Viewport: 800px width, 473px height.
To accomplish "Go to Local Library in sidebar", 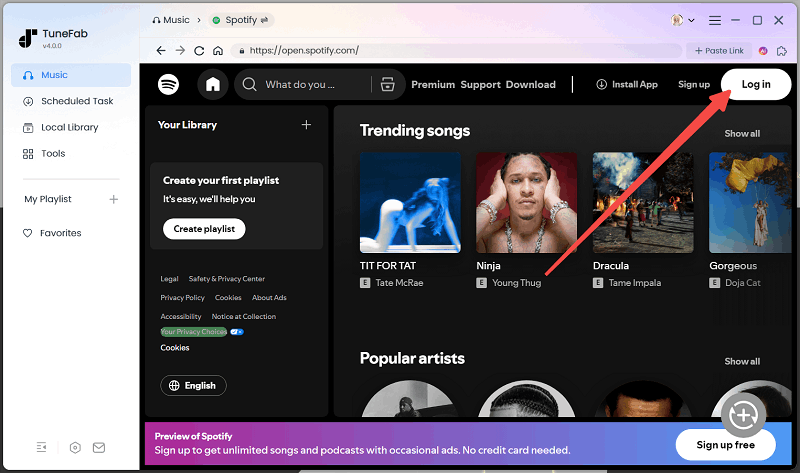I will (70, 127).
